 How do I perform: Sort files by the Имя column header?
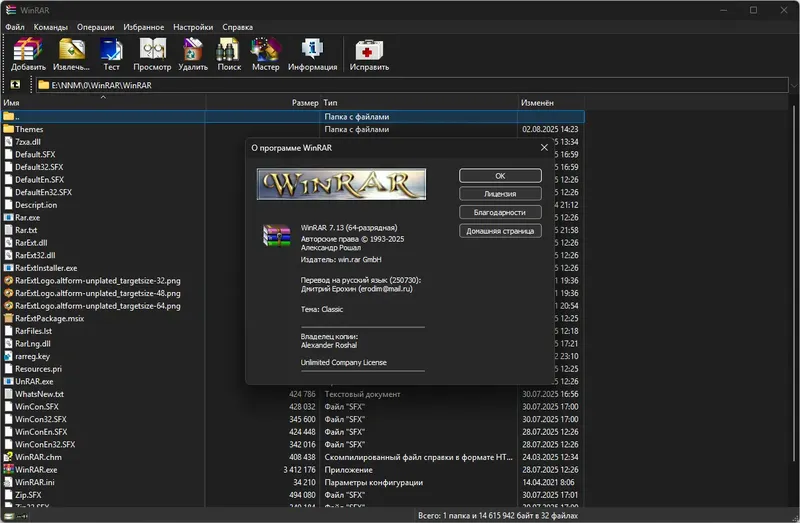click(x=103, y=103)
